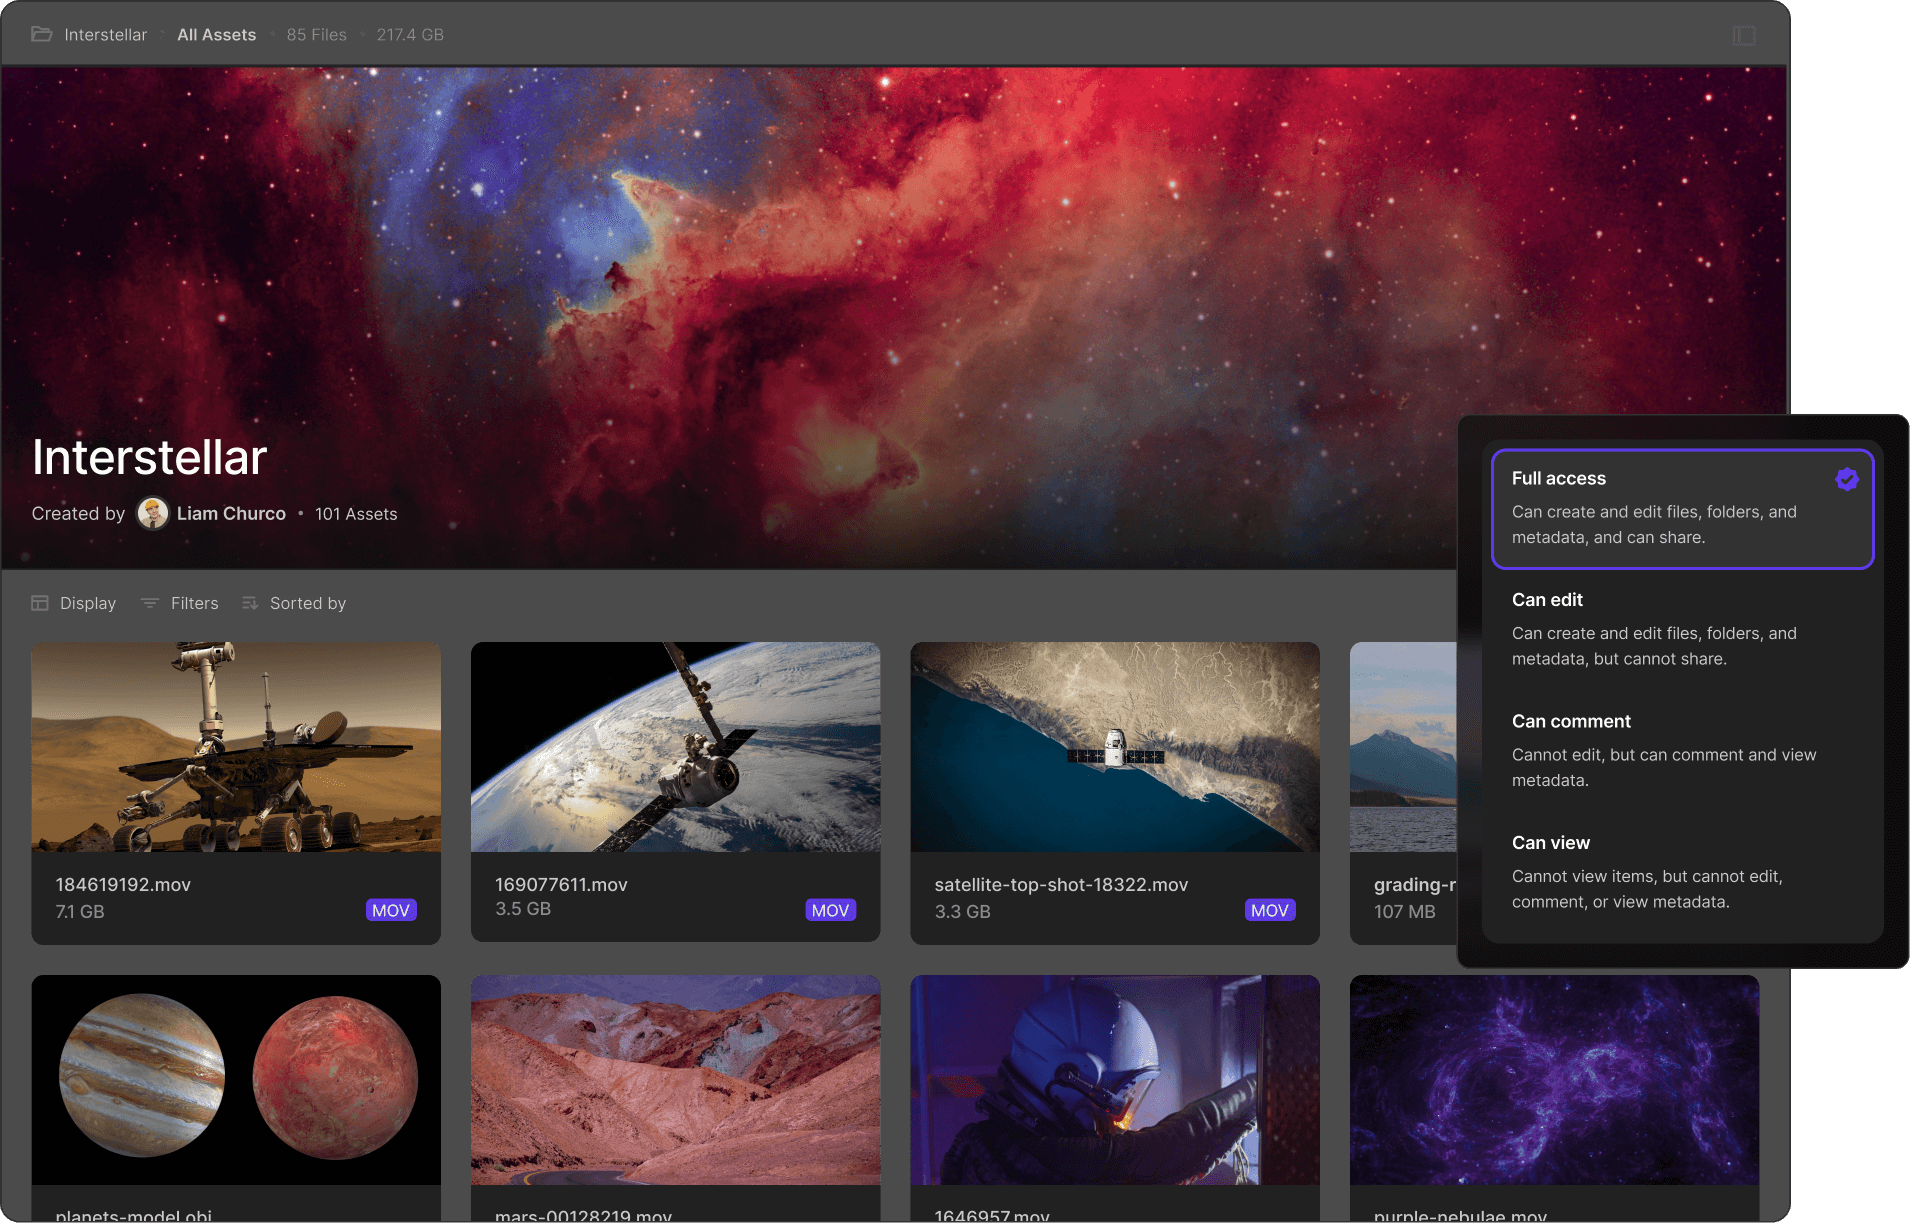Viewport: 1910px width, 1223px height.
Task: Open the astronaut helmet thumbnail
Action: point(1115,1080)
